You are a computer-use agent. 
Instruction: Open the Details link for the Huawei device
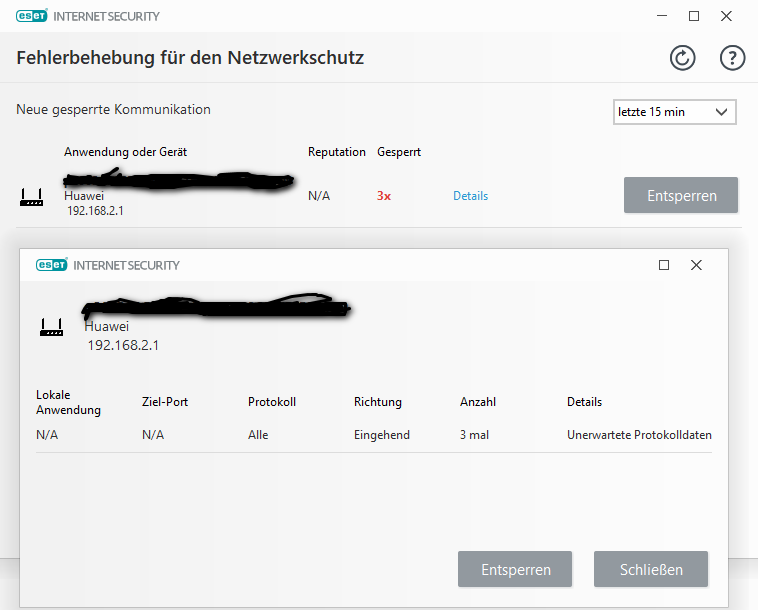[x=470, y=196]
